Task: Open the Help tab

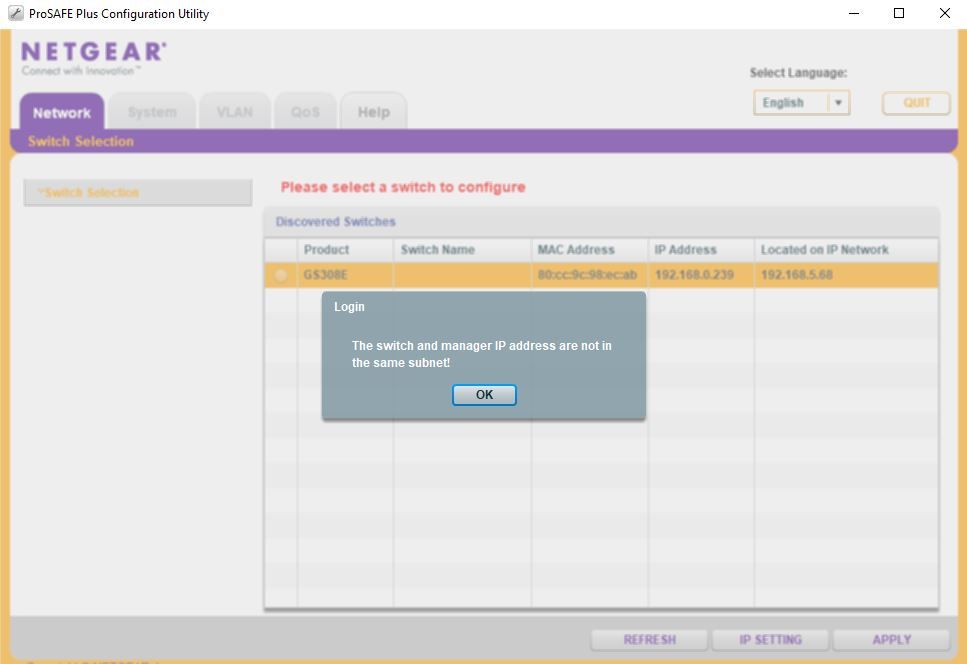Action: pyautogui.click(x=373, y=112)
